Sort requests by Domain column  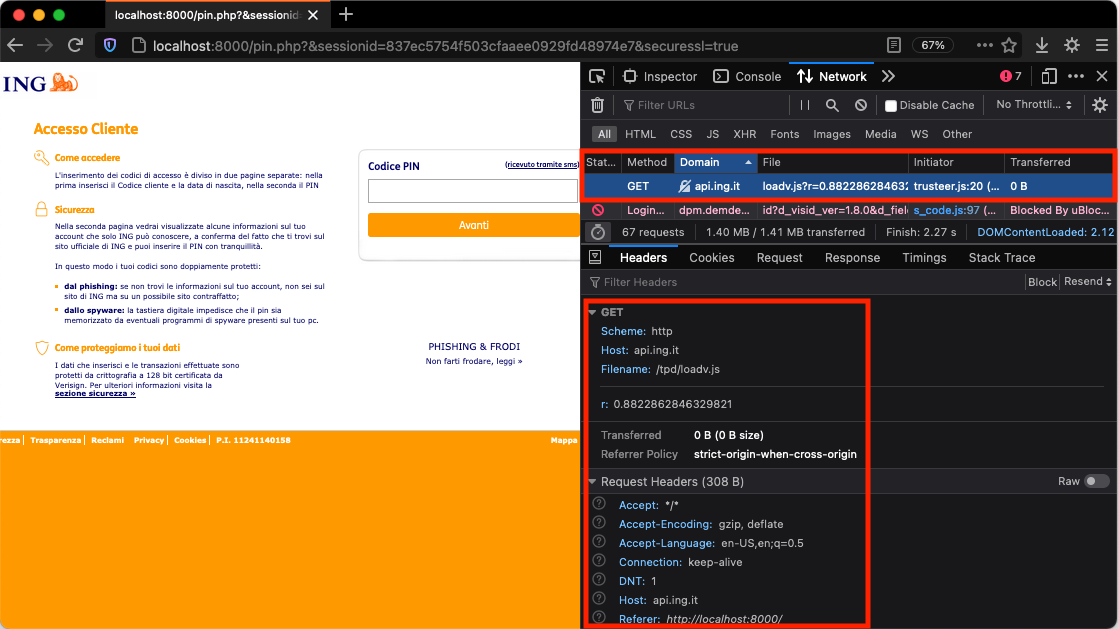coord(716,162)
